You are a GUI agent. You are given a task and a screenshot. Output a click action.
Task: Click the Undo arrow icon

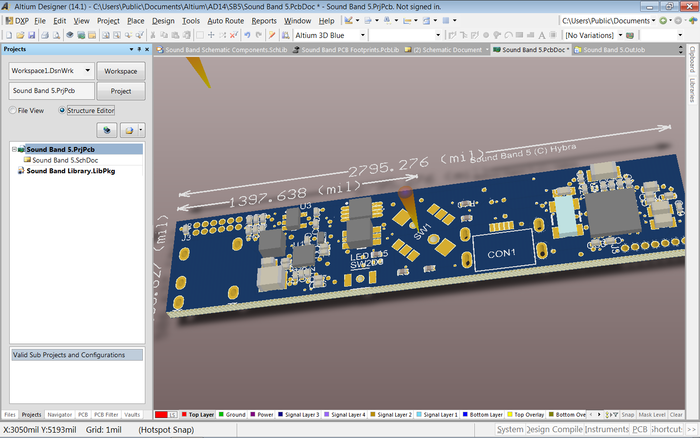(x=247, y=35)
